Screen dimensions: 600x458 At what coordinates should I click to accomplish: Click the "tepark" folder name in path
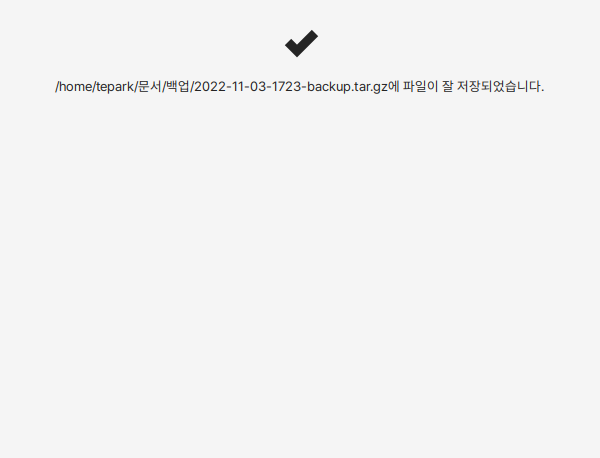pos(114,87)
